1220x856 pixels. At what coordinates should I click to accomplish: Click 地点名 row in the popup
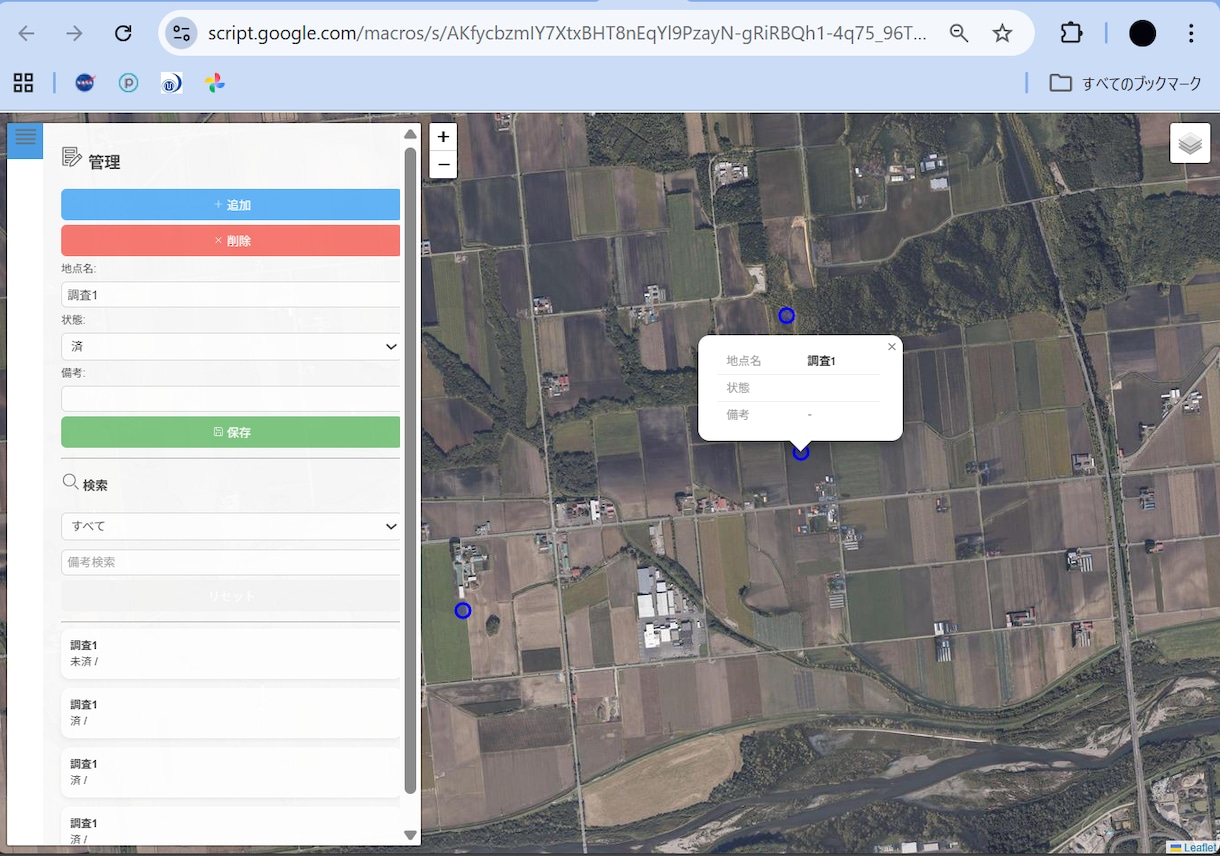point(799,361)
